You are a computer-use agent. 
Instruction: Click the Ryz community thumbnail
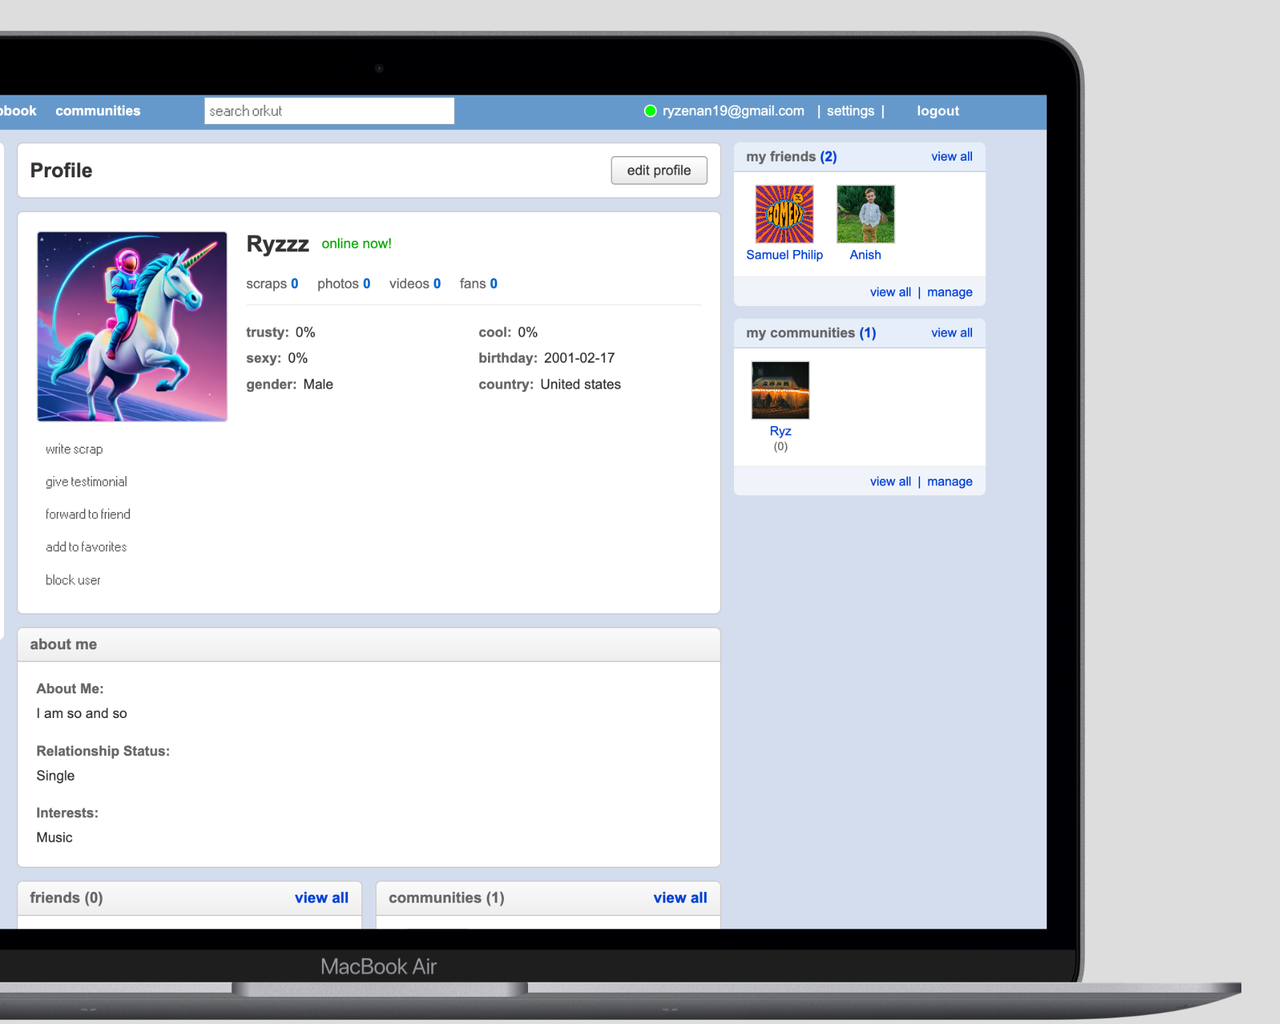[x=780, y=390]
